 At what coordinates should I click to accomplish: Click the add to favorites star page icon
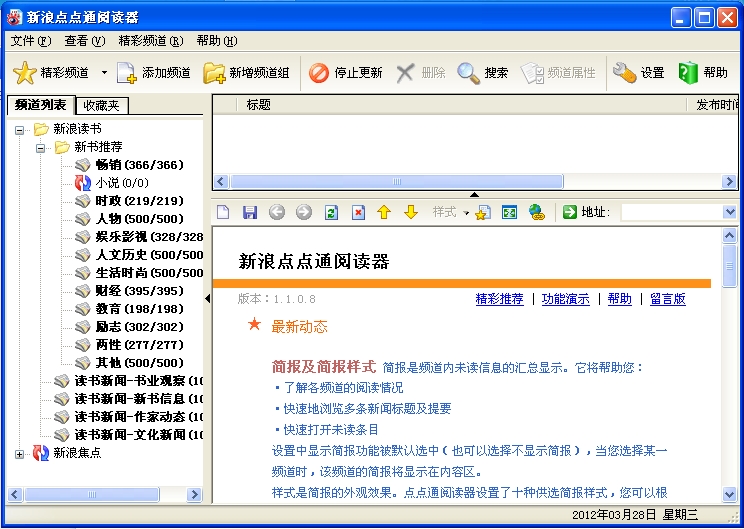(x=483, y=212)
